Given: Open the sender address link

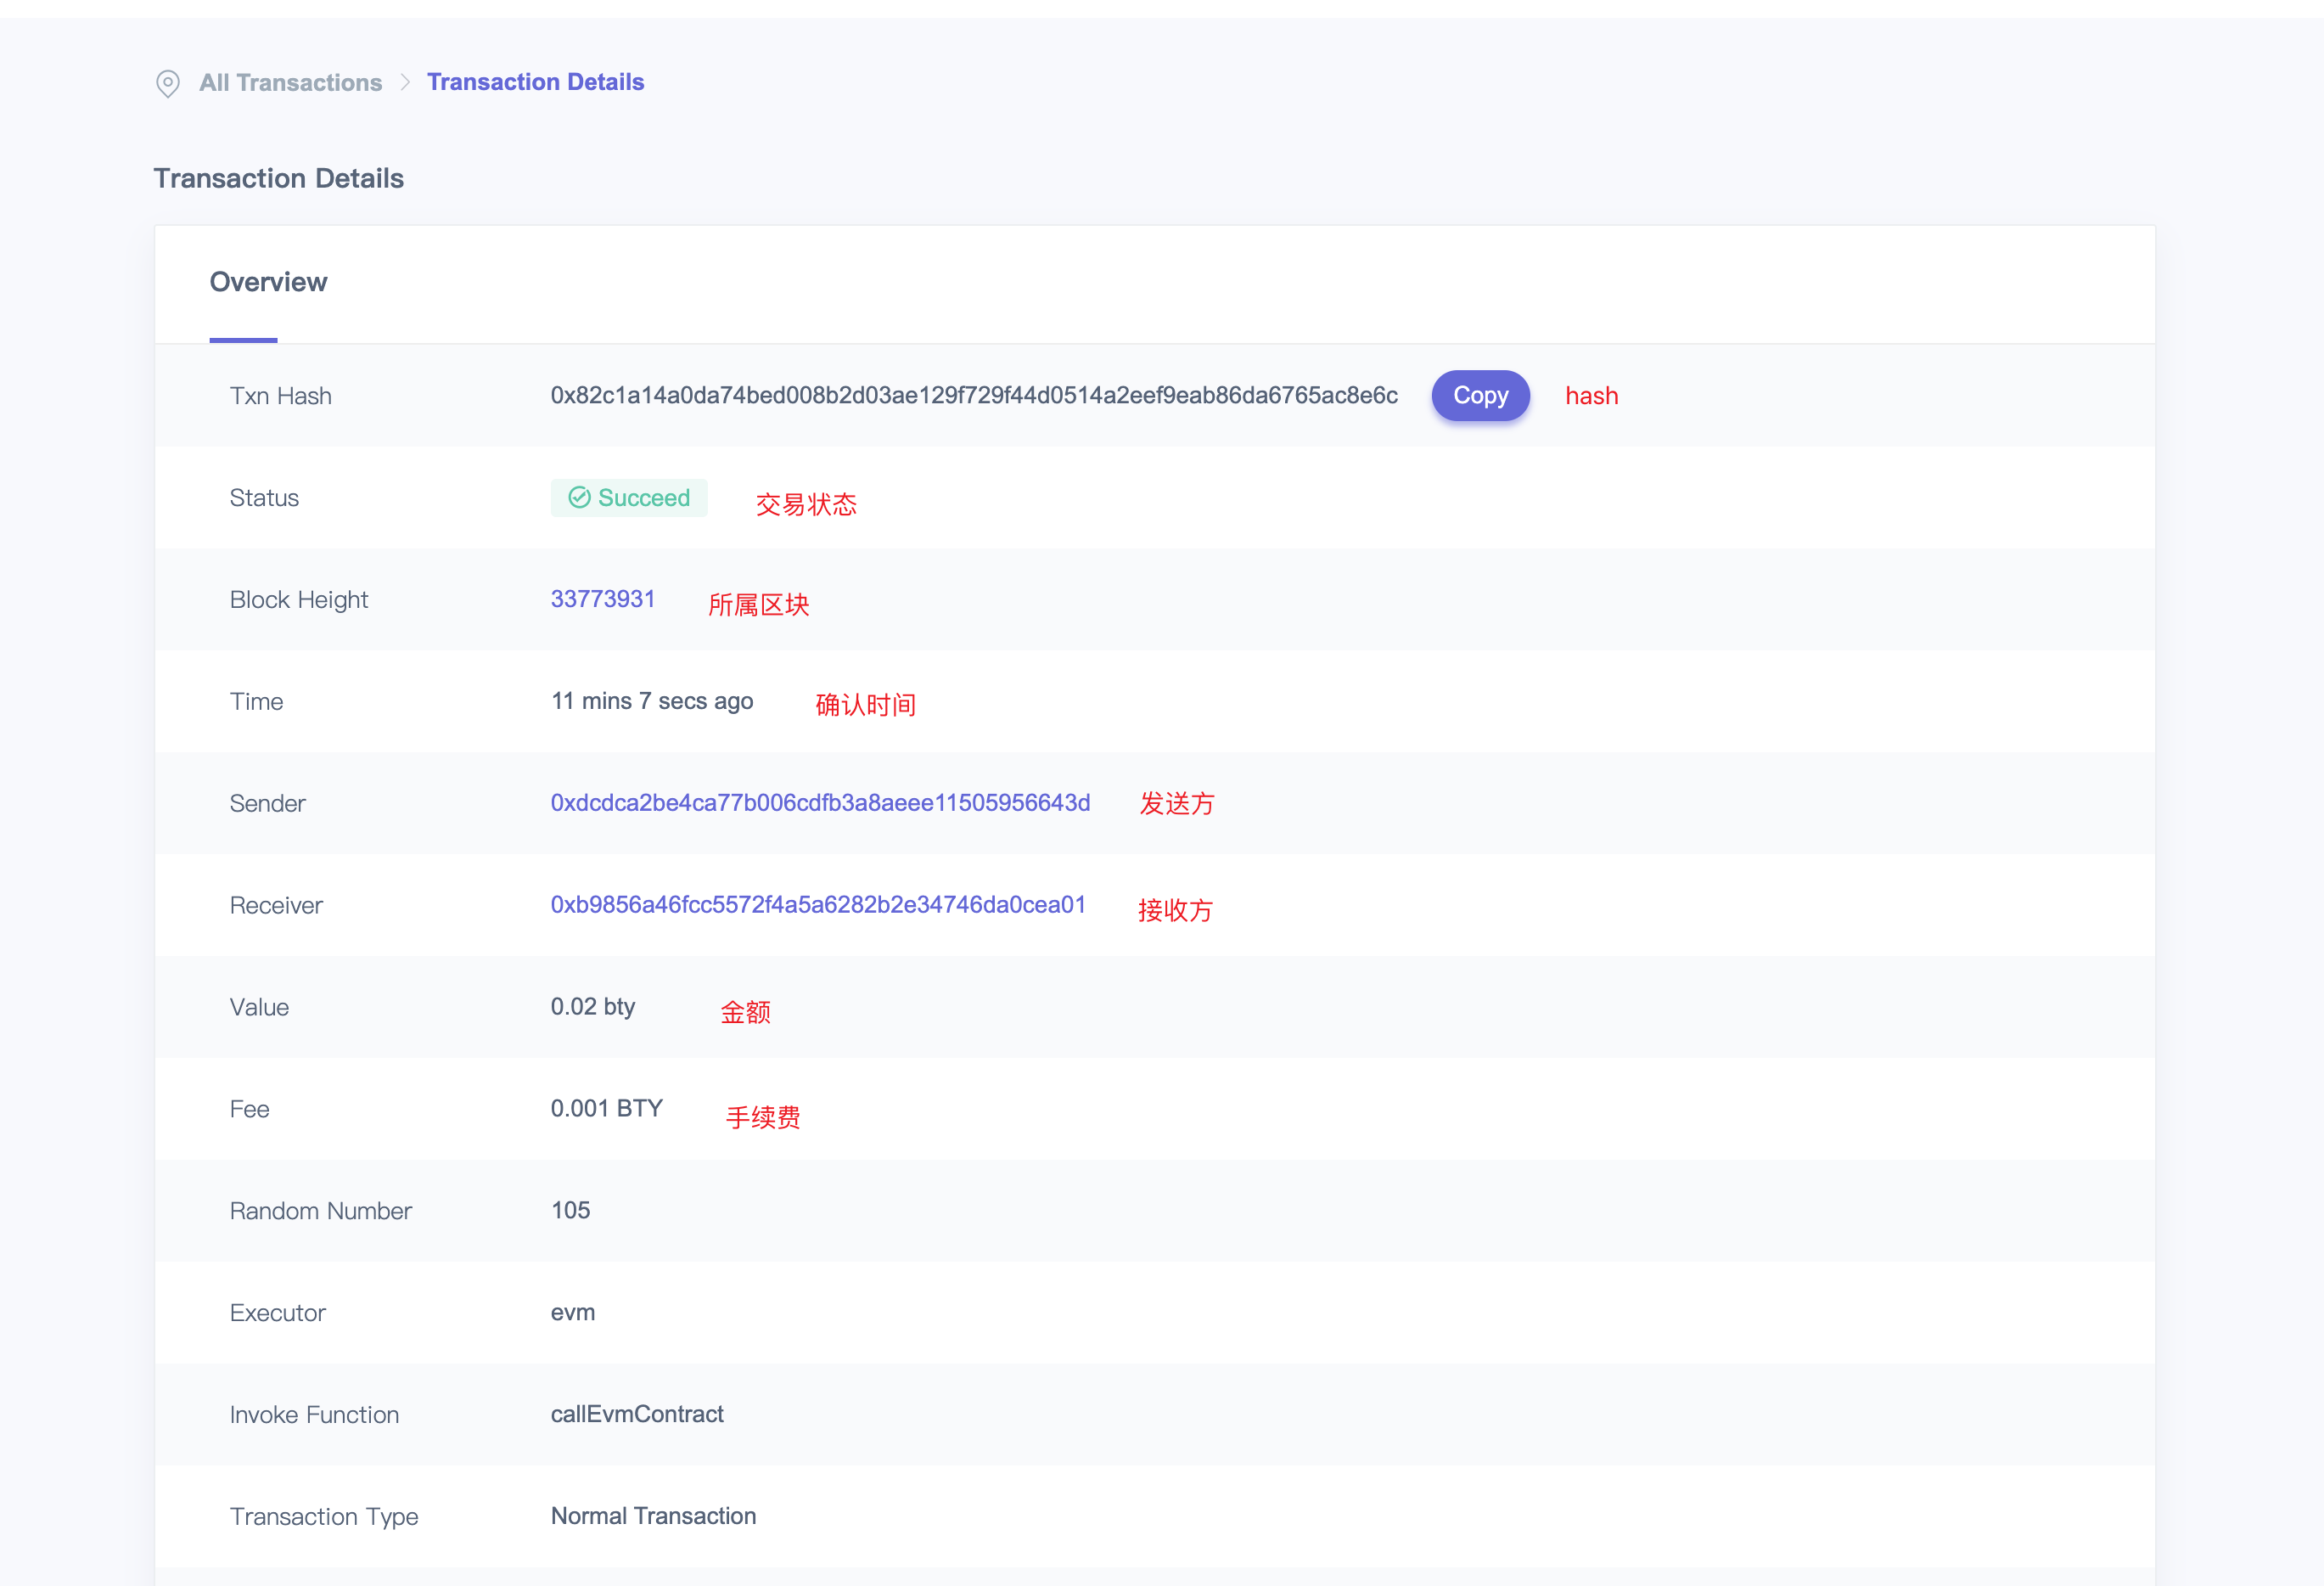Looking at the screenshot, I should (820, 803).
